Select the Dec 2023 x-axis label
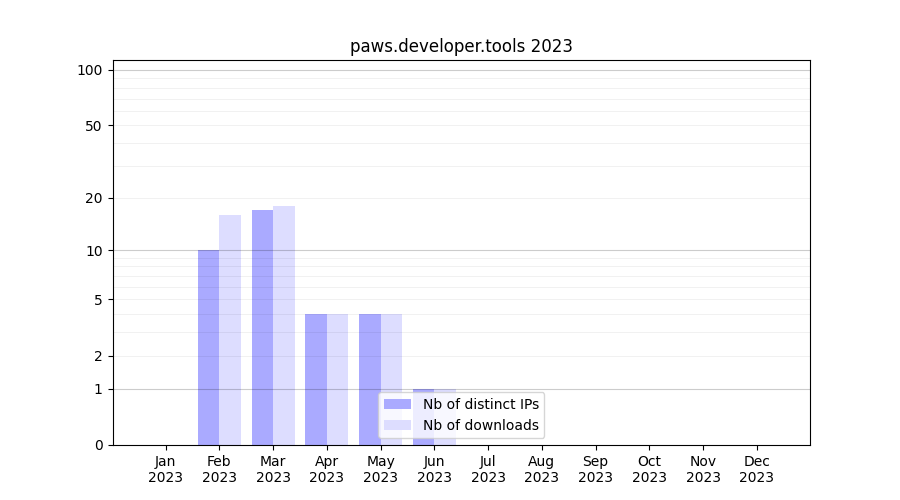 (756, 469)
